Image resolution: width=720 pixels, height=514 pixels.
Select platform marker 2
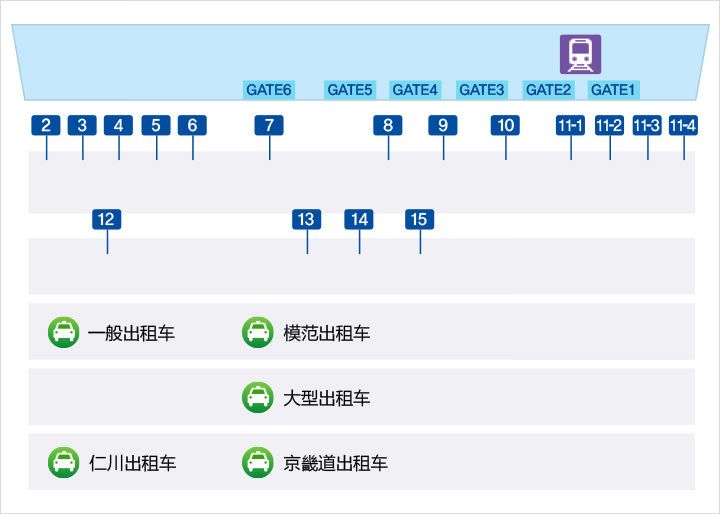coord(46,125)
